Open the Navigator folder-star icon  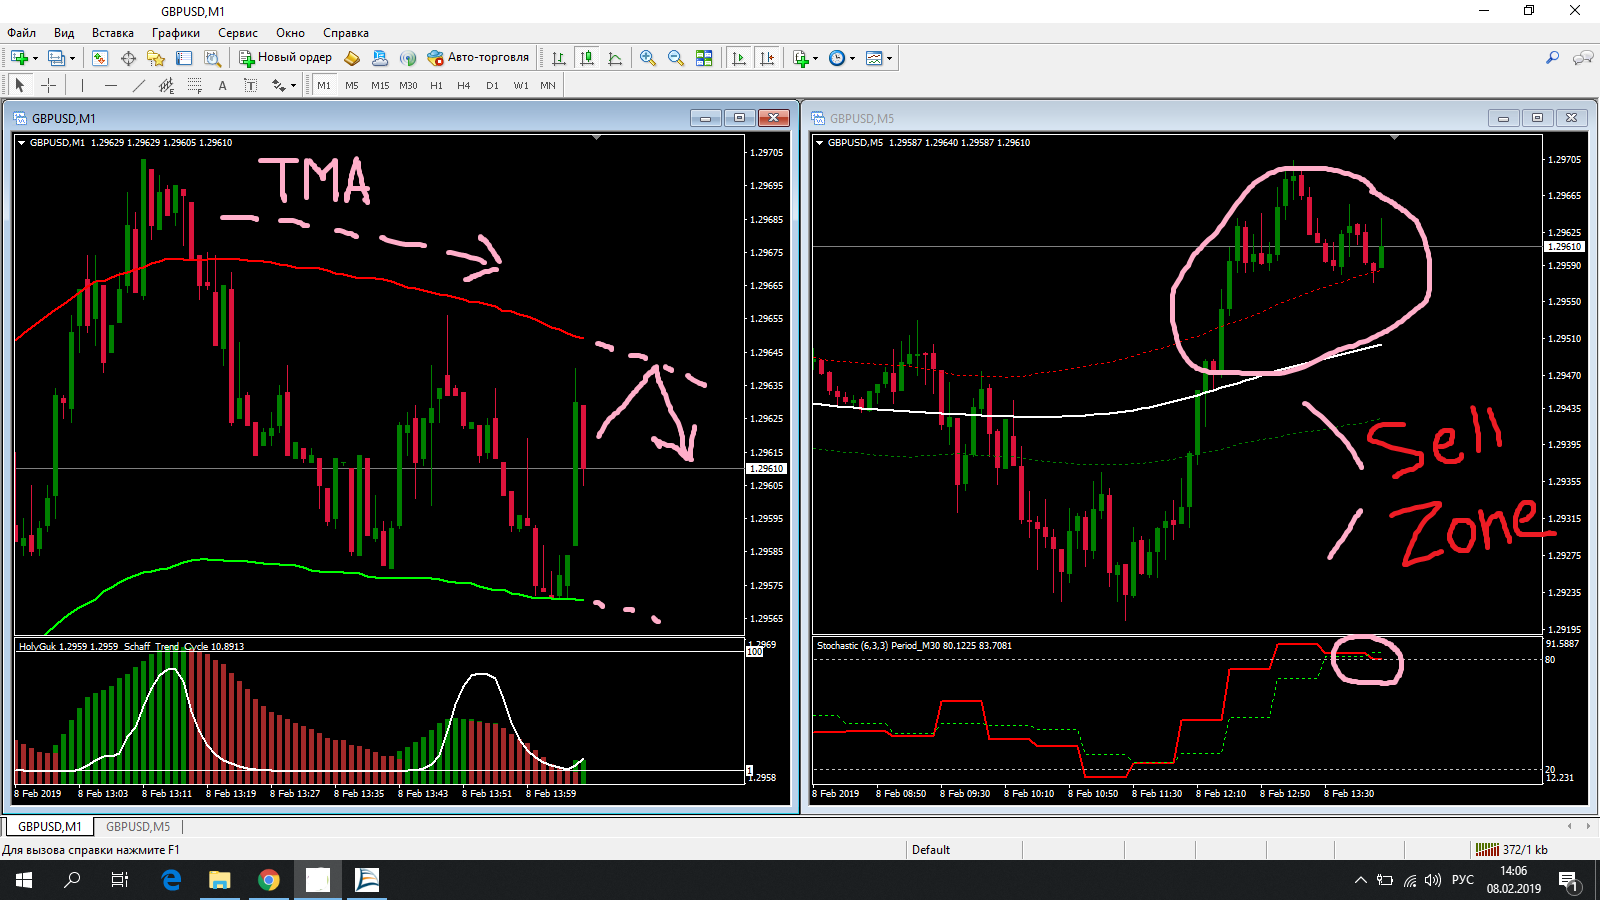(x=156, y=58)
